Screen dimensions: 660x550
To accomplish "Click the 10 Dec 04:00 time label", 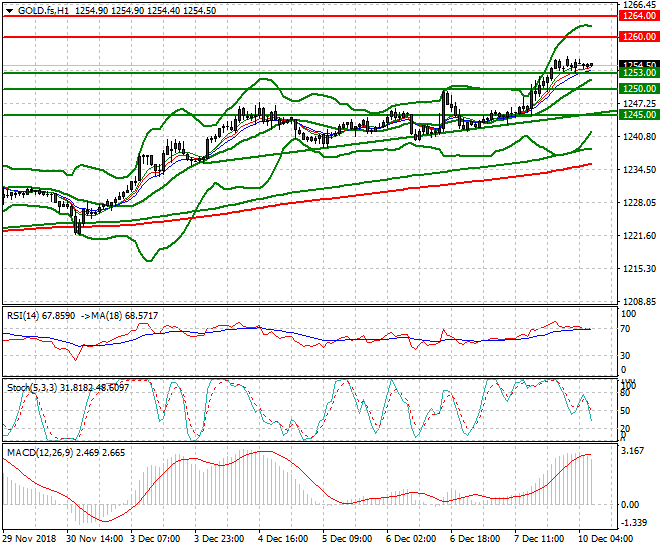I will [x=606, y=539].
